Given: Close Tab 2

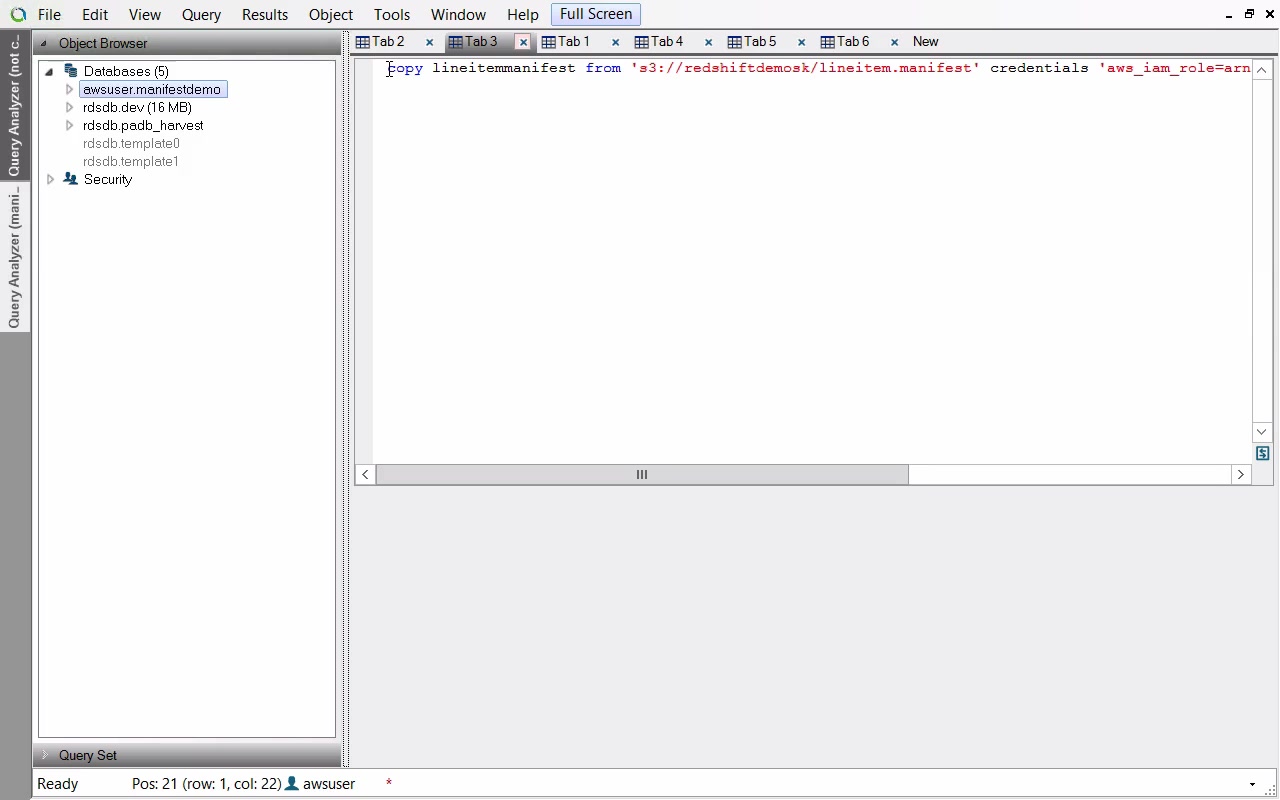Looking at the screenshot, I should pos(429,42).
